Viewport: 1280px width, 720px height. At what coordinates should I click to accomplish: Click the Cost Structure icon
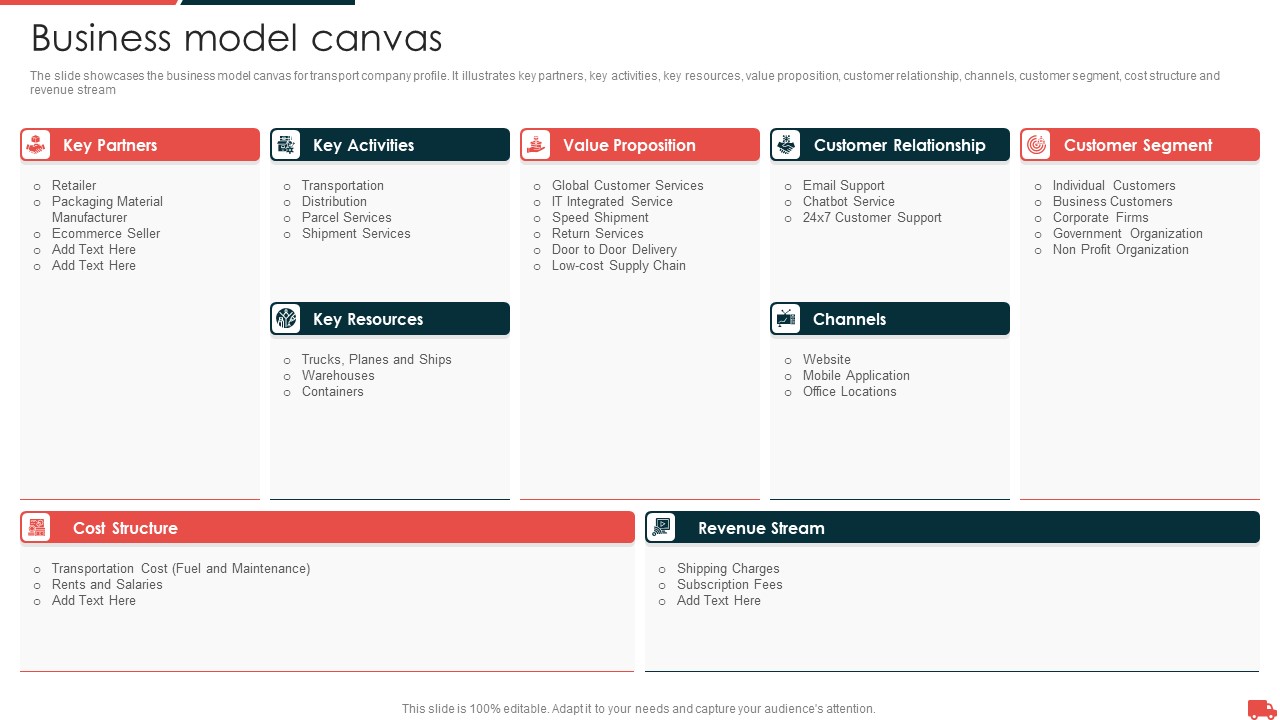(x=36, y=528)
